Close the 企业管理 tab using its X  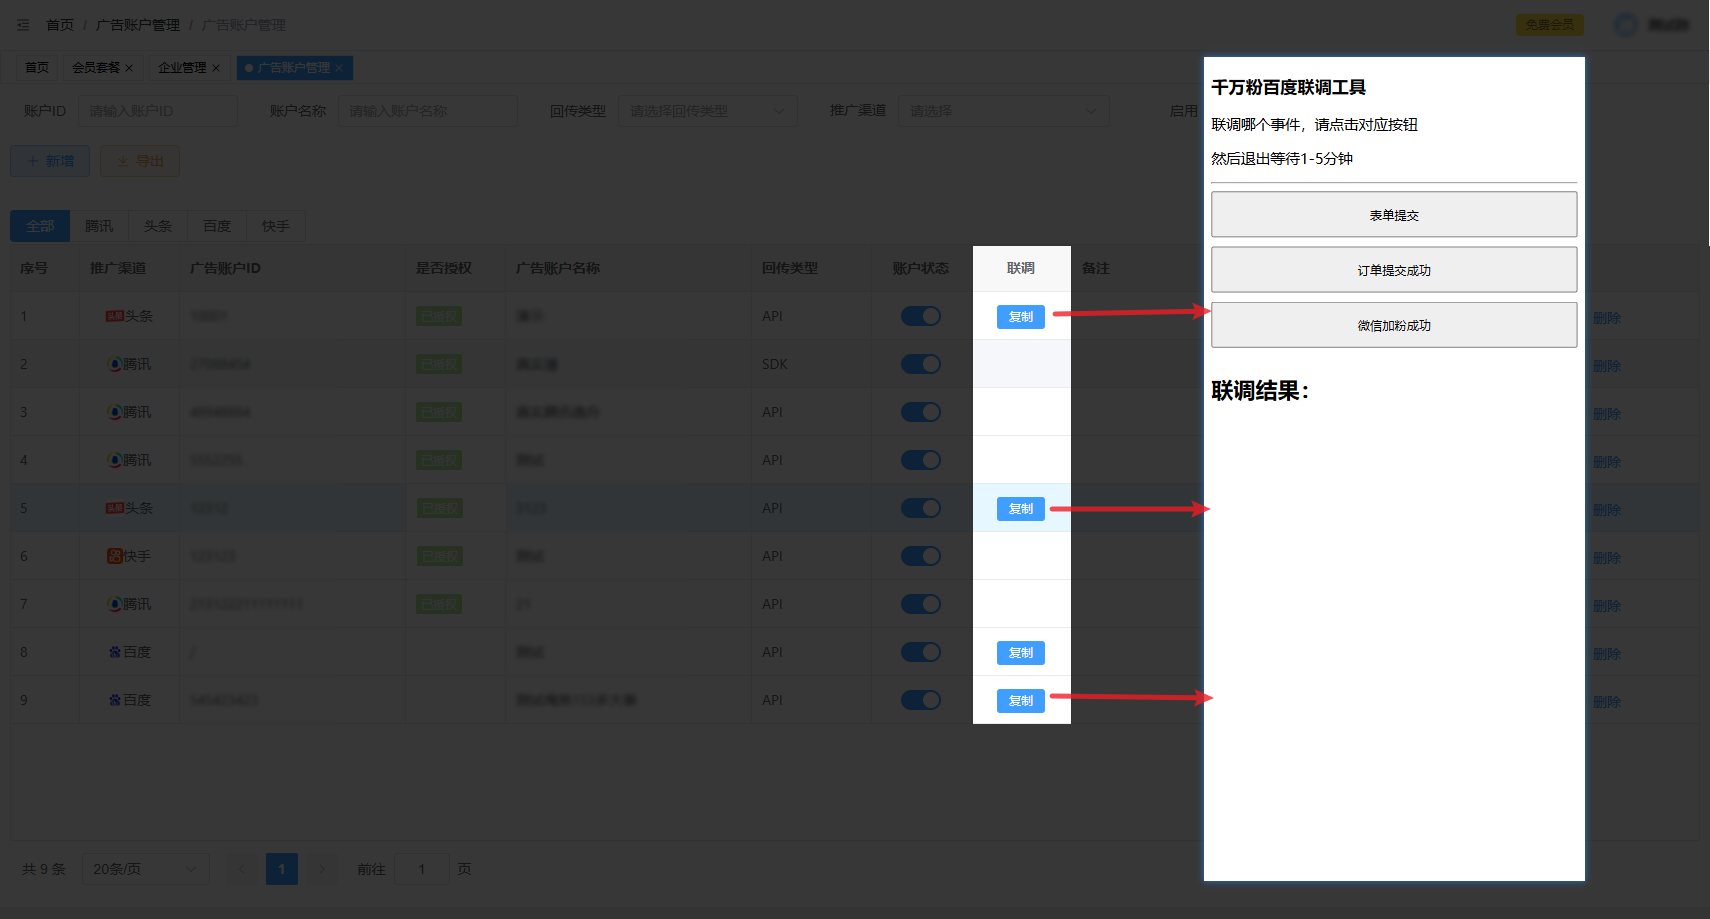pos(216,68)
